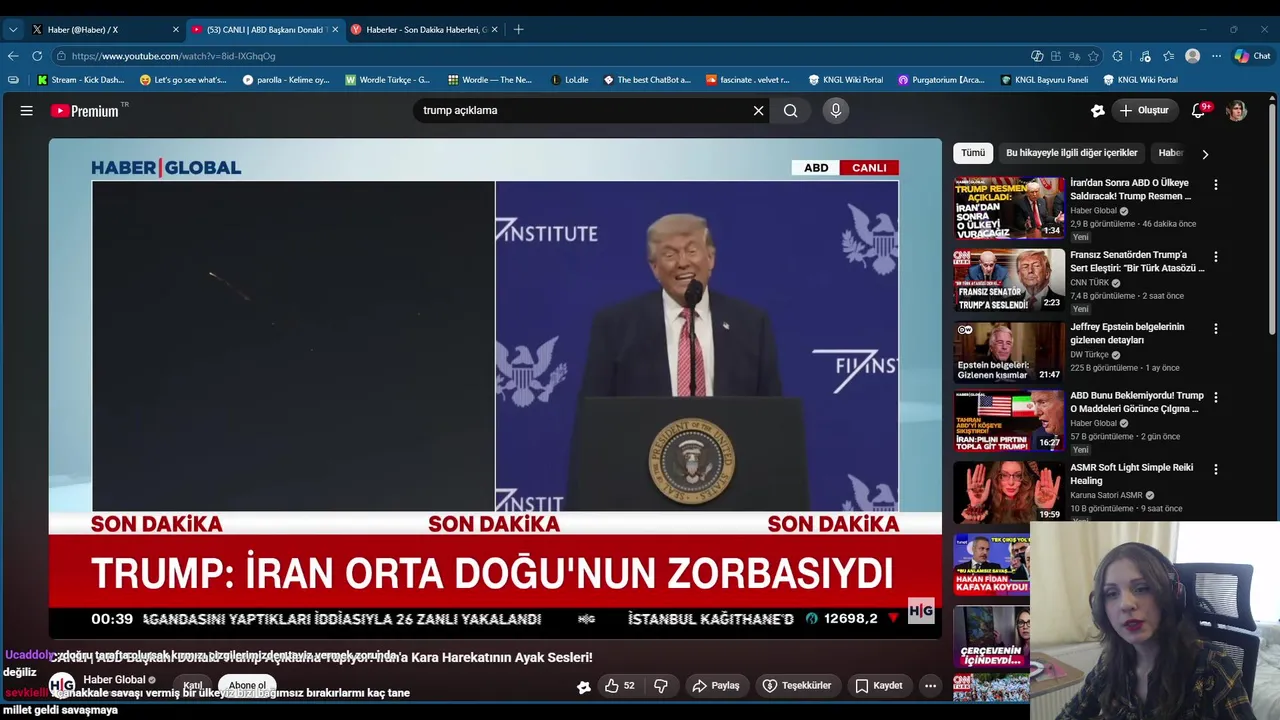The image size is (1280, 720).
Task: Open options for ASMR Soft Light video
Action: tap(1215, 469)
